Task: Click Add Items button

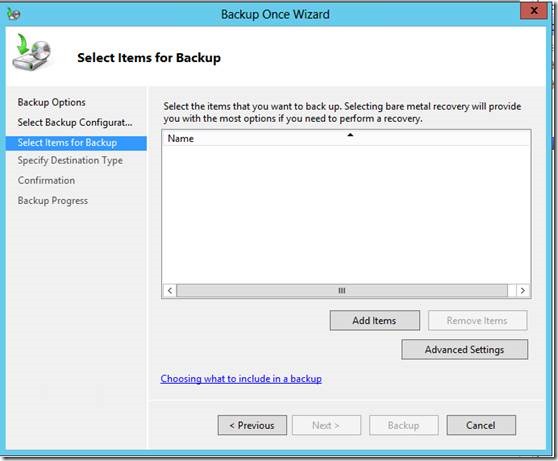Action: point(374,320)
